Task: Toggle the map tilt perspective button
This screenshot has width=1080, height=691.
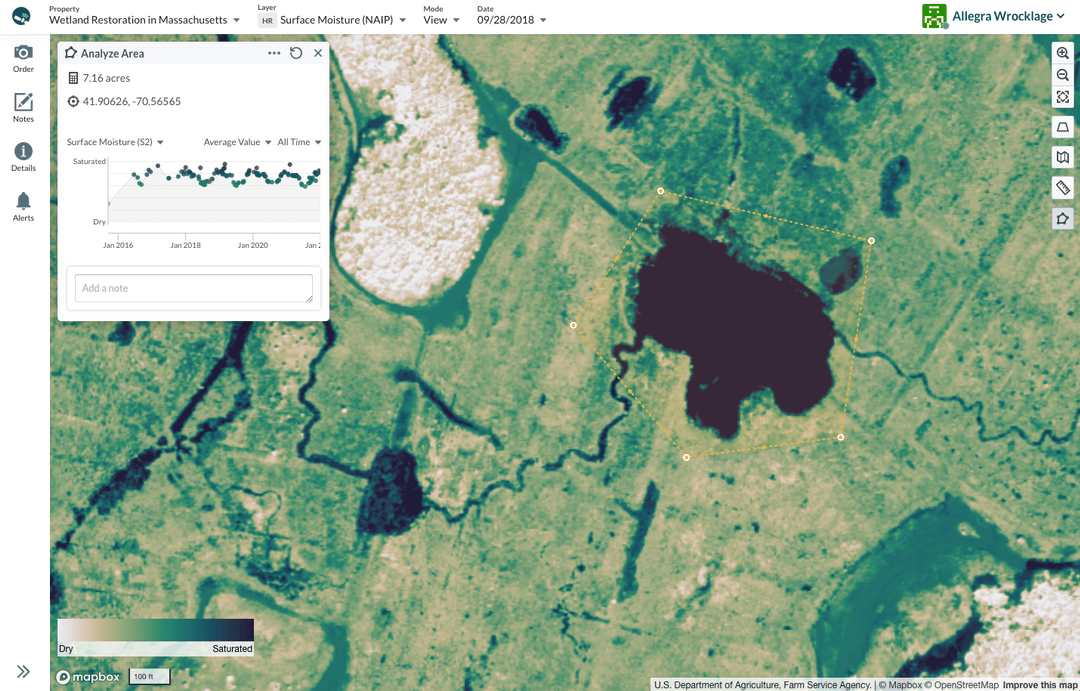Action: 1062,128
